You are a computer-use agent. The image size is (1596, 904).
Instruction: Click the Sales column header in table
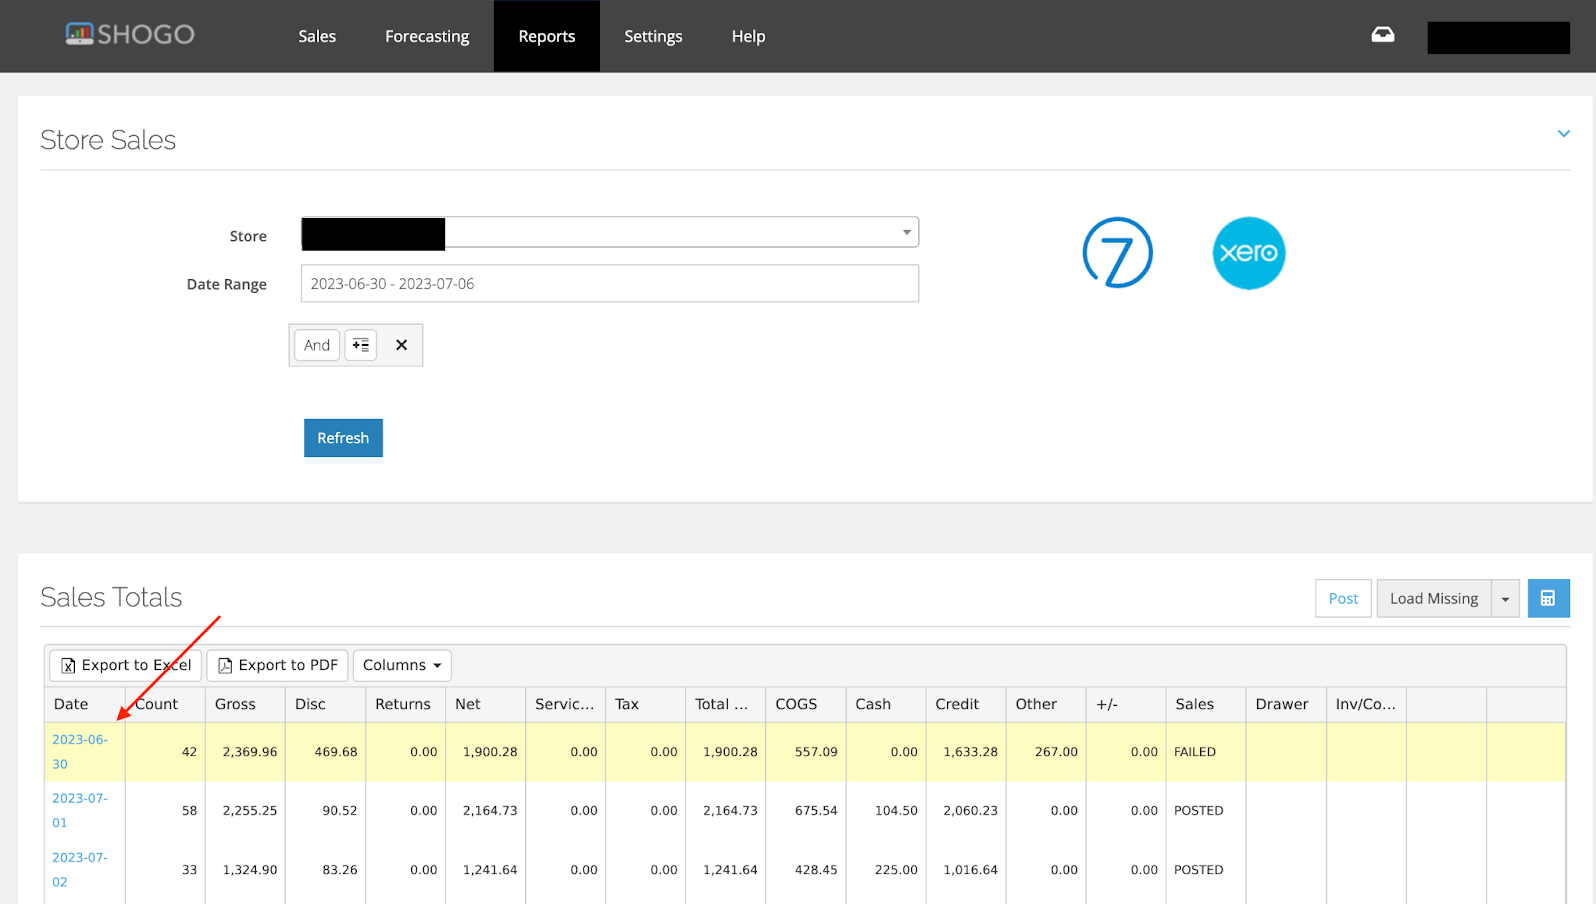tap(1205, 704)
